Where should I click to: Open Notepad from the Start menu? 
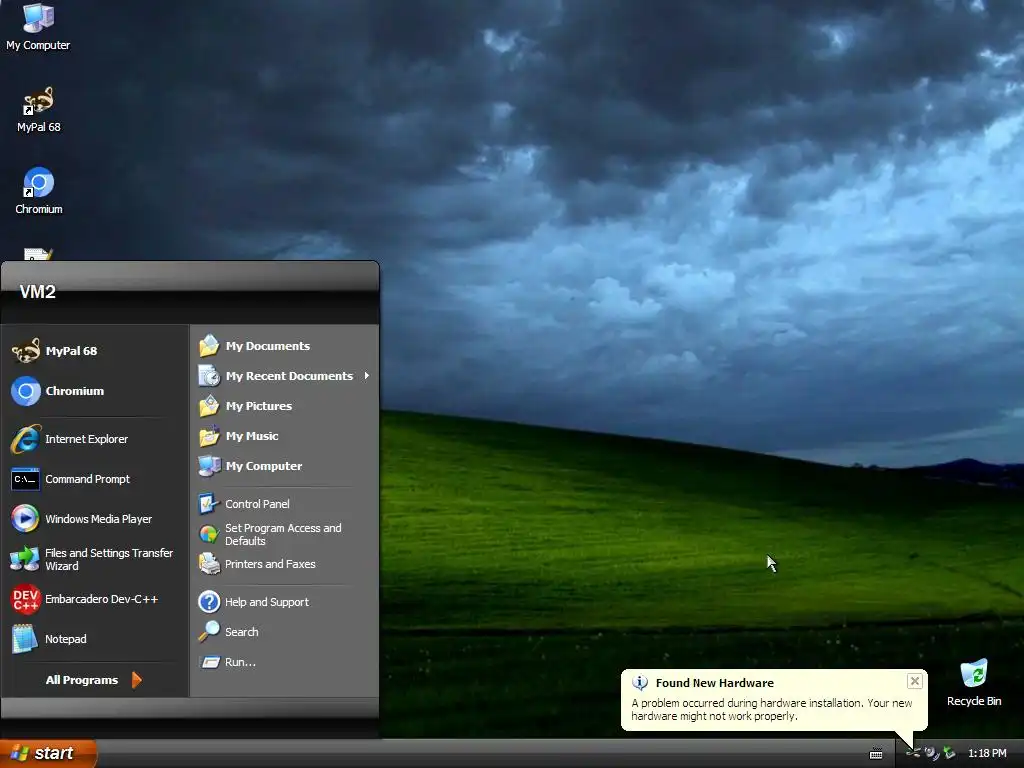pyautogui.click(x=95, y=639)
